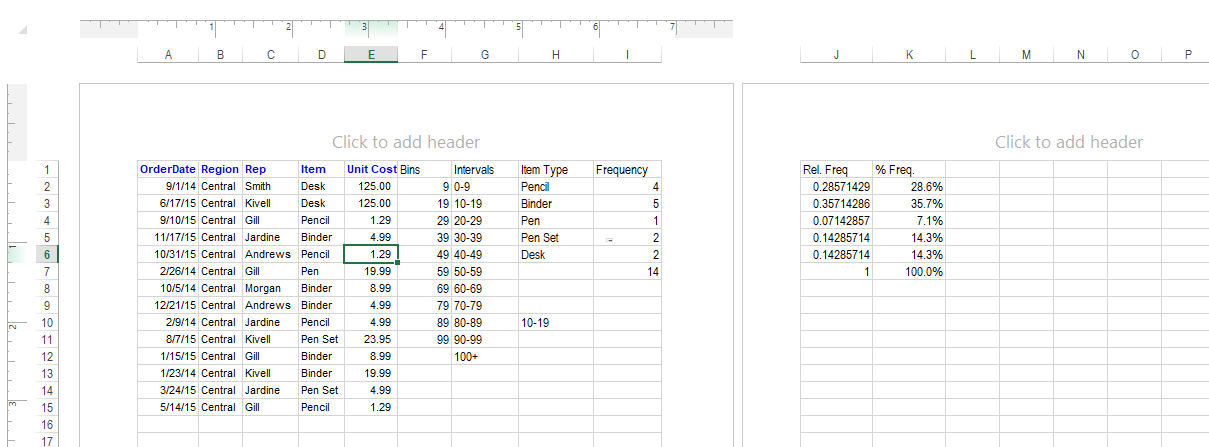The image size is (1209, 447).
Task: Select column P header
Action: pyautogui.click(x=1188, y=55)
